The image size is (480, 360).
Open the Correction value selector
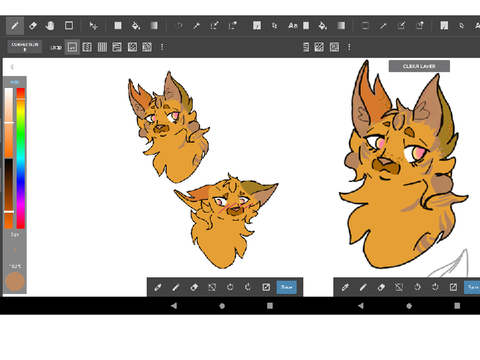point(25,47)
